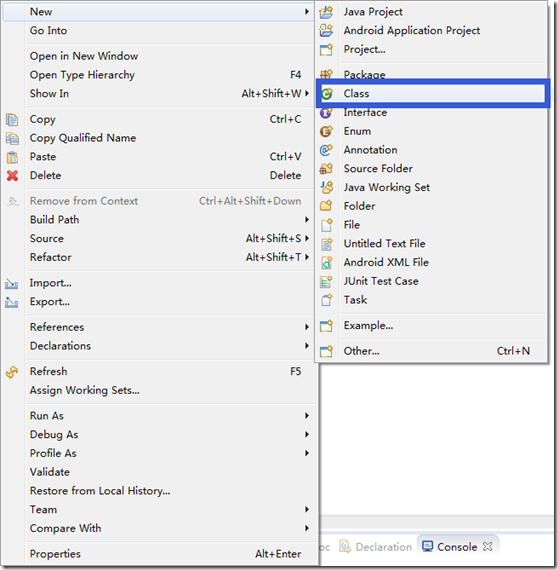
Task: Click the Ctrl+N shortcut text
Action: tap(513, 351)
